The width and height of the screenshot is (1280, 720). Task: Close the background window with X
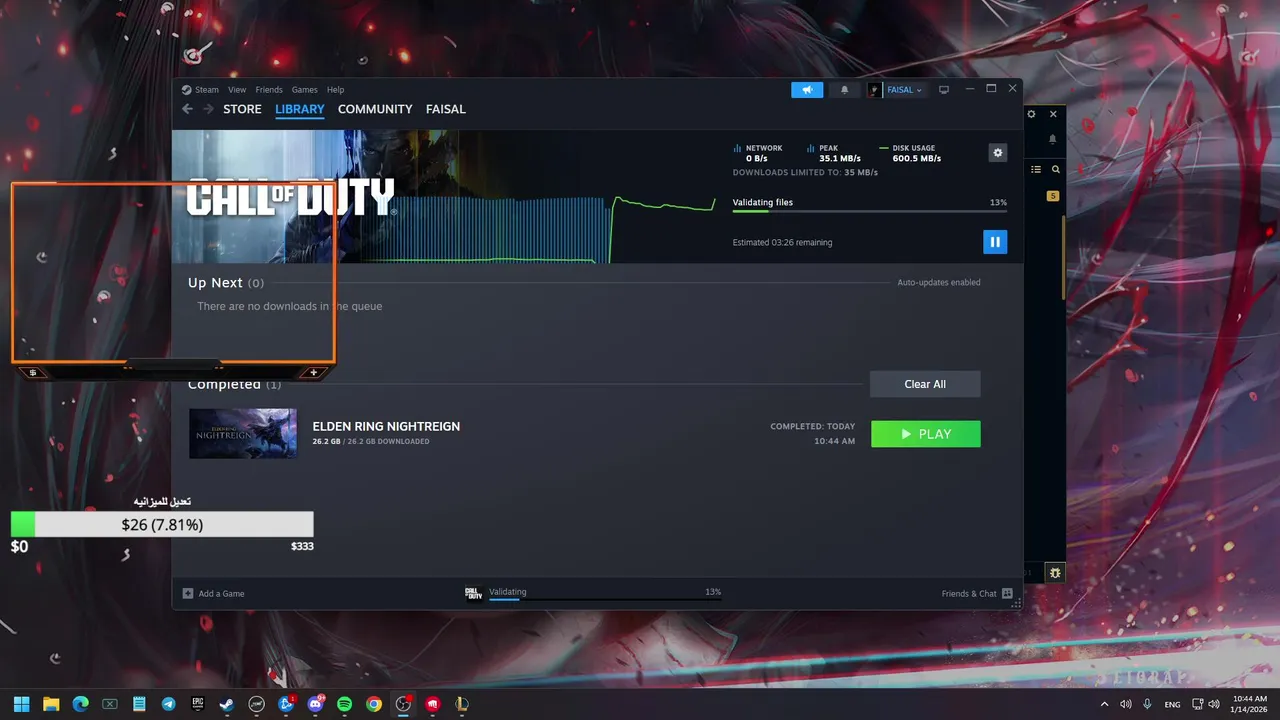[1053, 115]
